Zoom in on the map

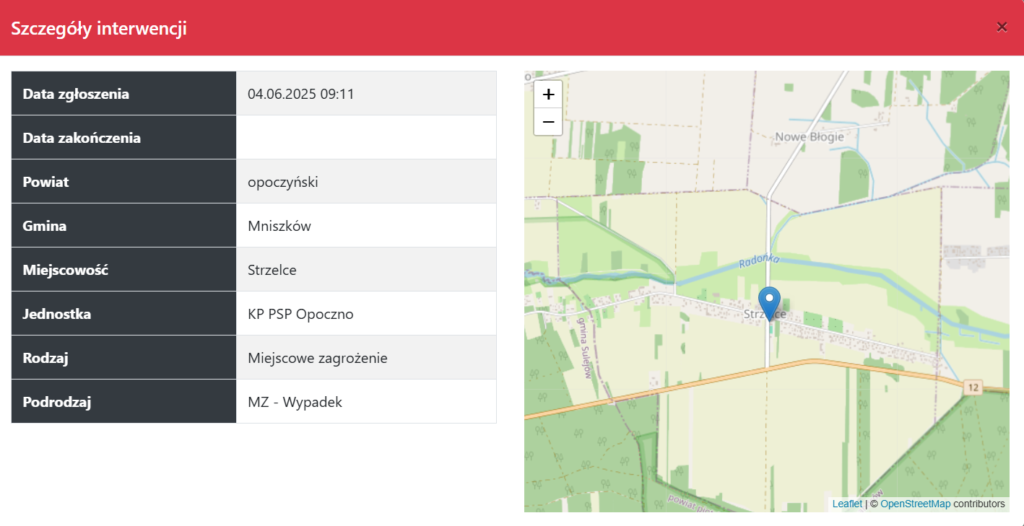(x=548, y=93)
